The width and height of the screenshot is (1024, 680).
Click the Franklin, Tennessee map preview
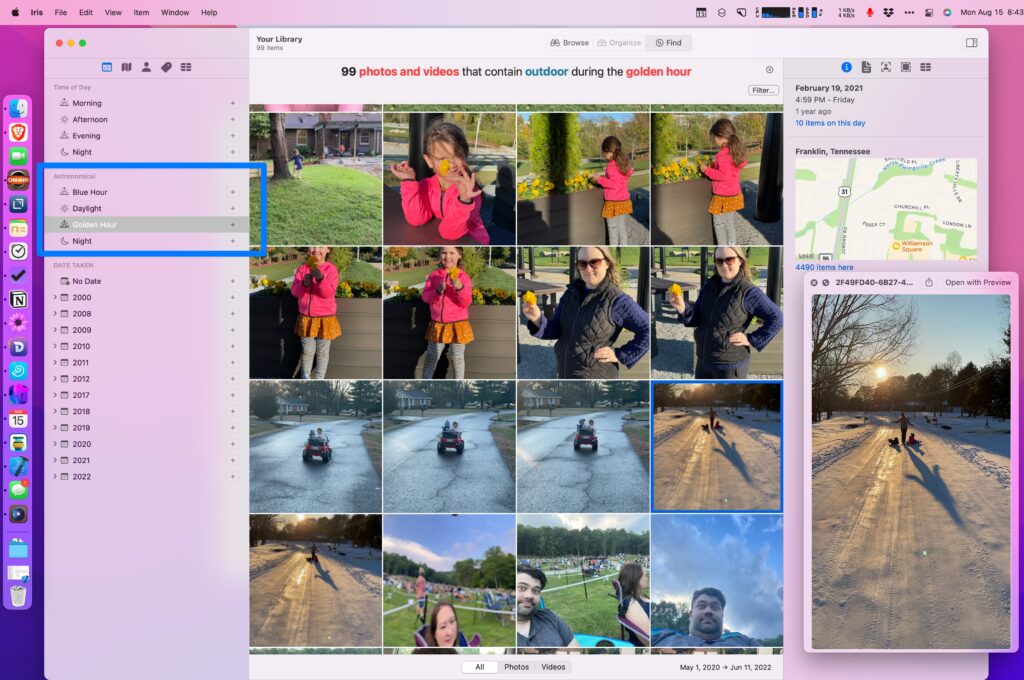pos(886,208)
